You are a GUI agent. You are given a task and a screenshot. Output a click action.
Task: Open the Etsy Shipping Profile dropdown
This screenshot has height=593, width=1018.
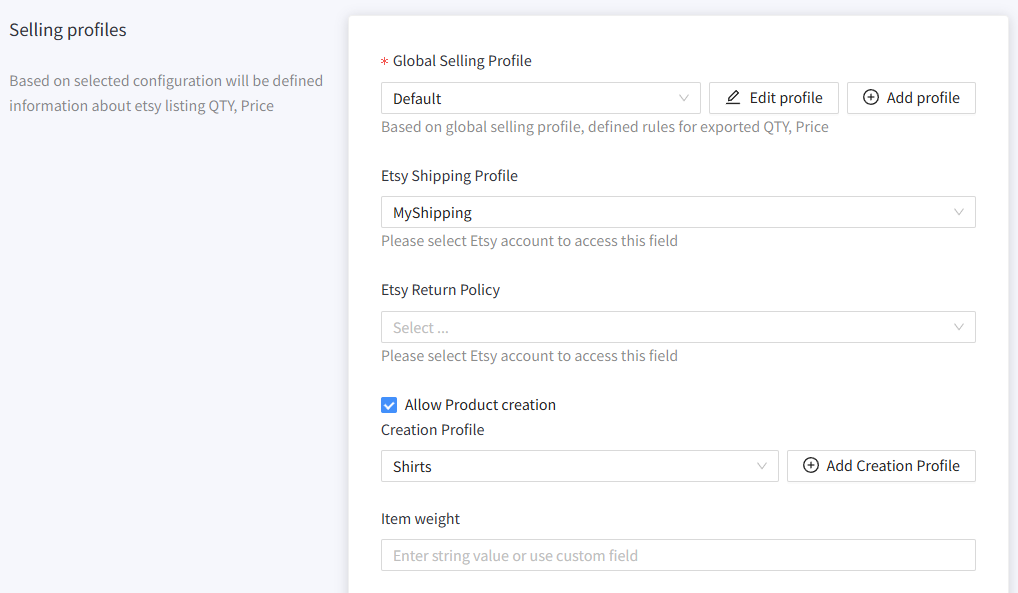pyautogui.click(x=678, y=212)
